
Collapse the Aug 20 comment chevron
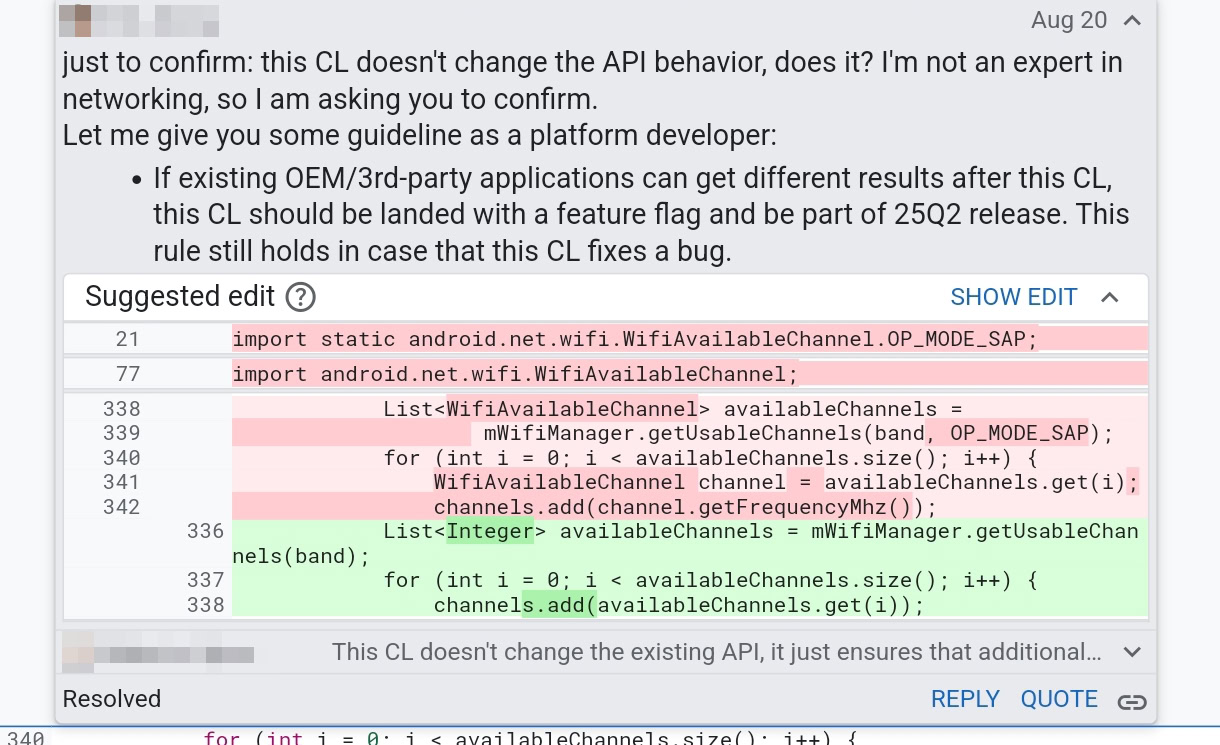[x=1132, y=21]
